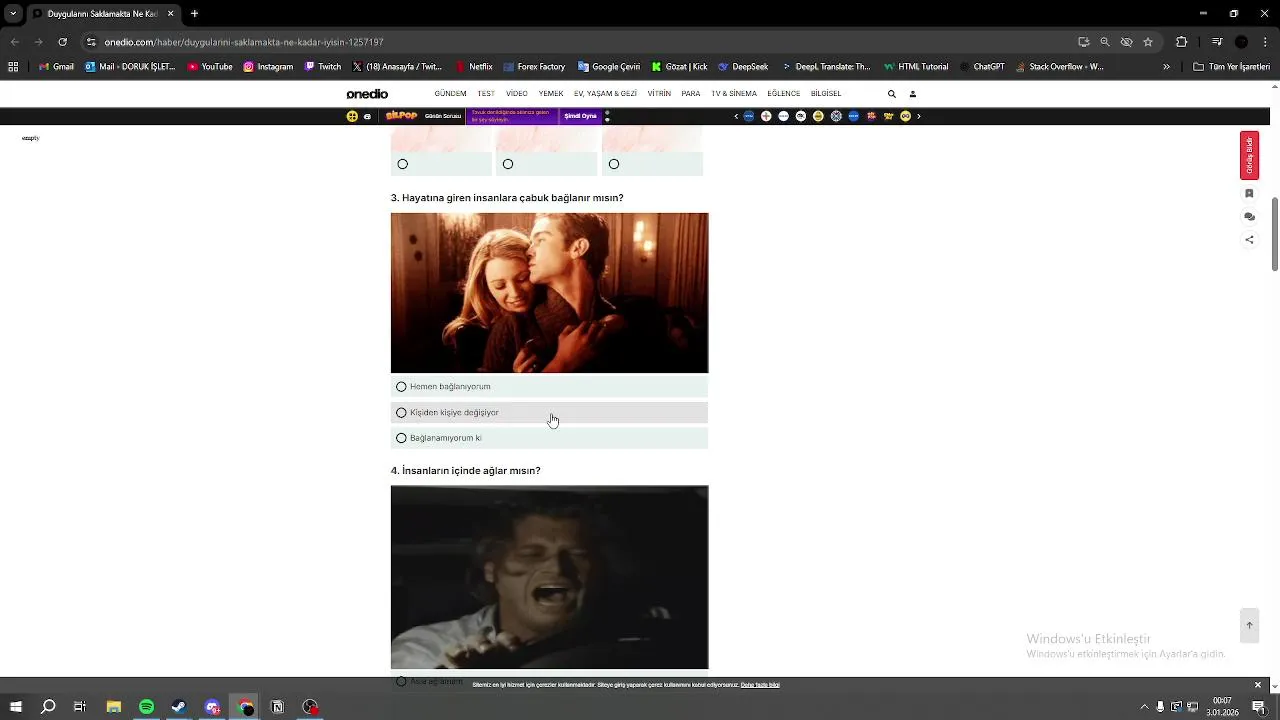Open the comments icon on the right sidebar
The image size is (1280, 720).
[1249, 216]
